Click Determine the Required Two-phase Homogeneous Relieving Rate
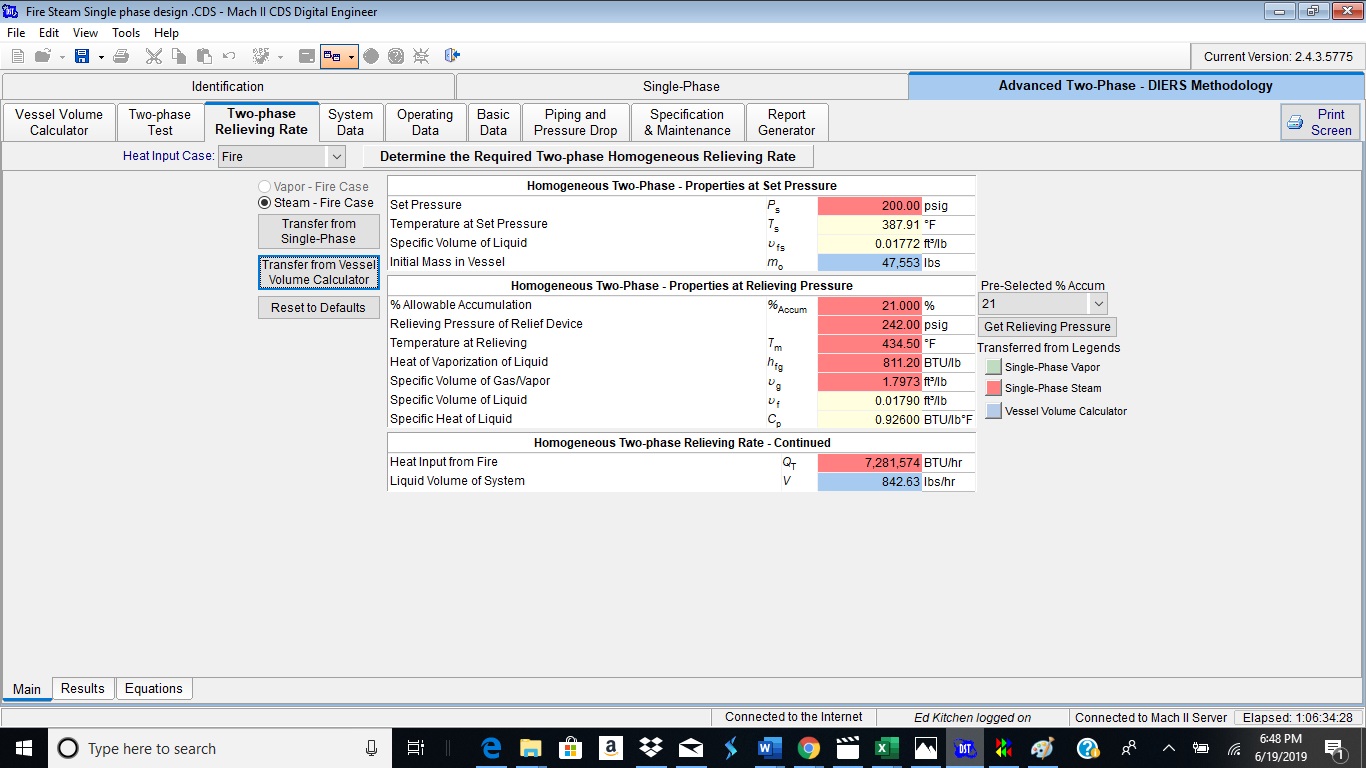This screenshot has height=768, width=1366. (x=588, y=156)
